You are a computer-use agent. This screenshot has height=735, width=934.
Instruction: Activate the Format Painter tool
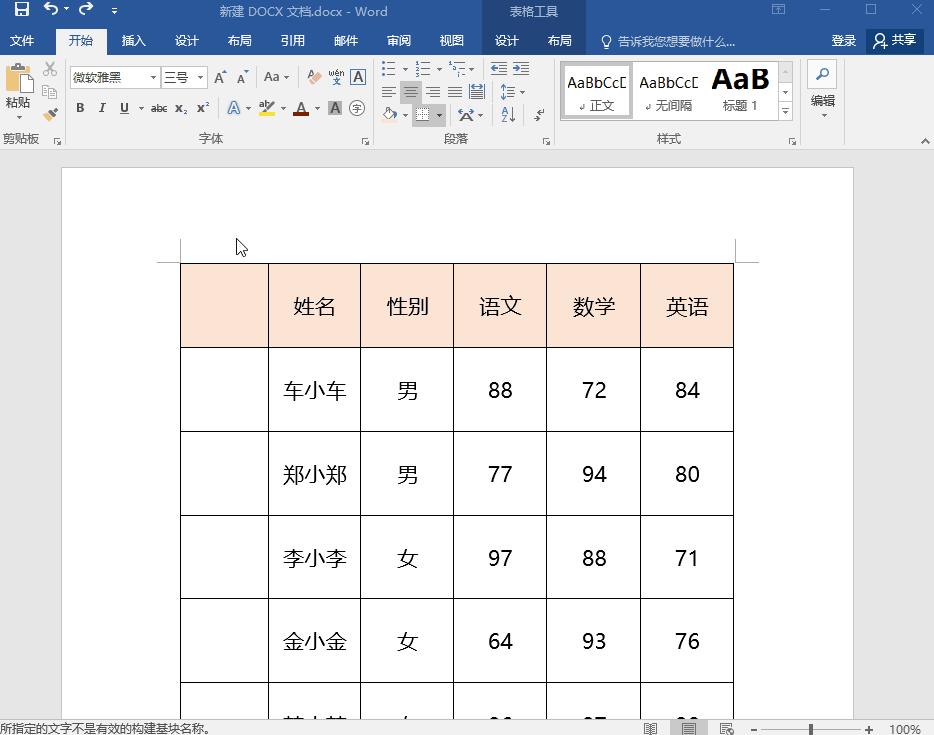(49, 113)
